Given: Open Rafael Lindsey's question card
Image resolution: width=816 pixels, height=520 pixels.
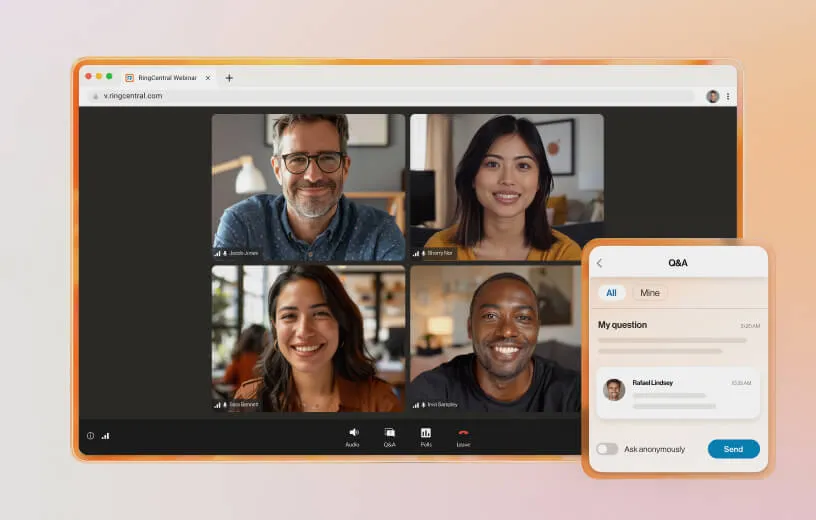Looking at the screenshot, I should pos(678,393).
